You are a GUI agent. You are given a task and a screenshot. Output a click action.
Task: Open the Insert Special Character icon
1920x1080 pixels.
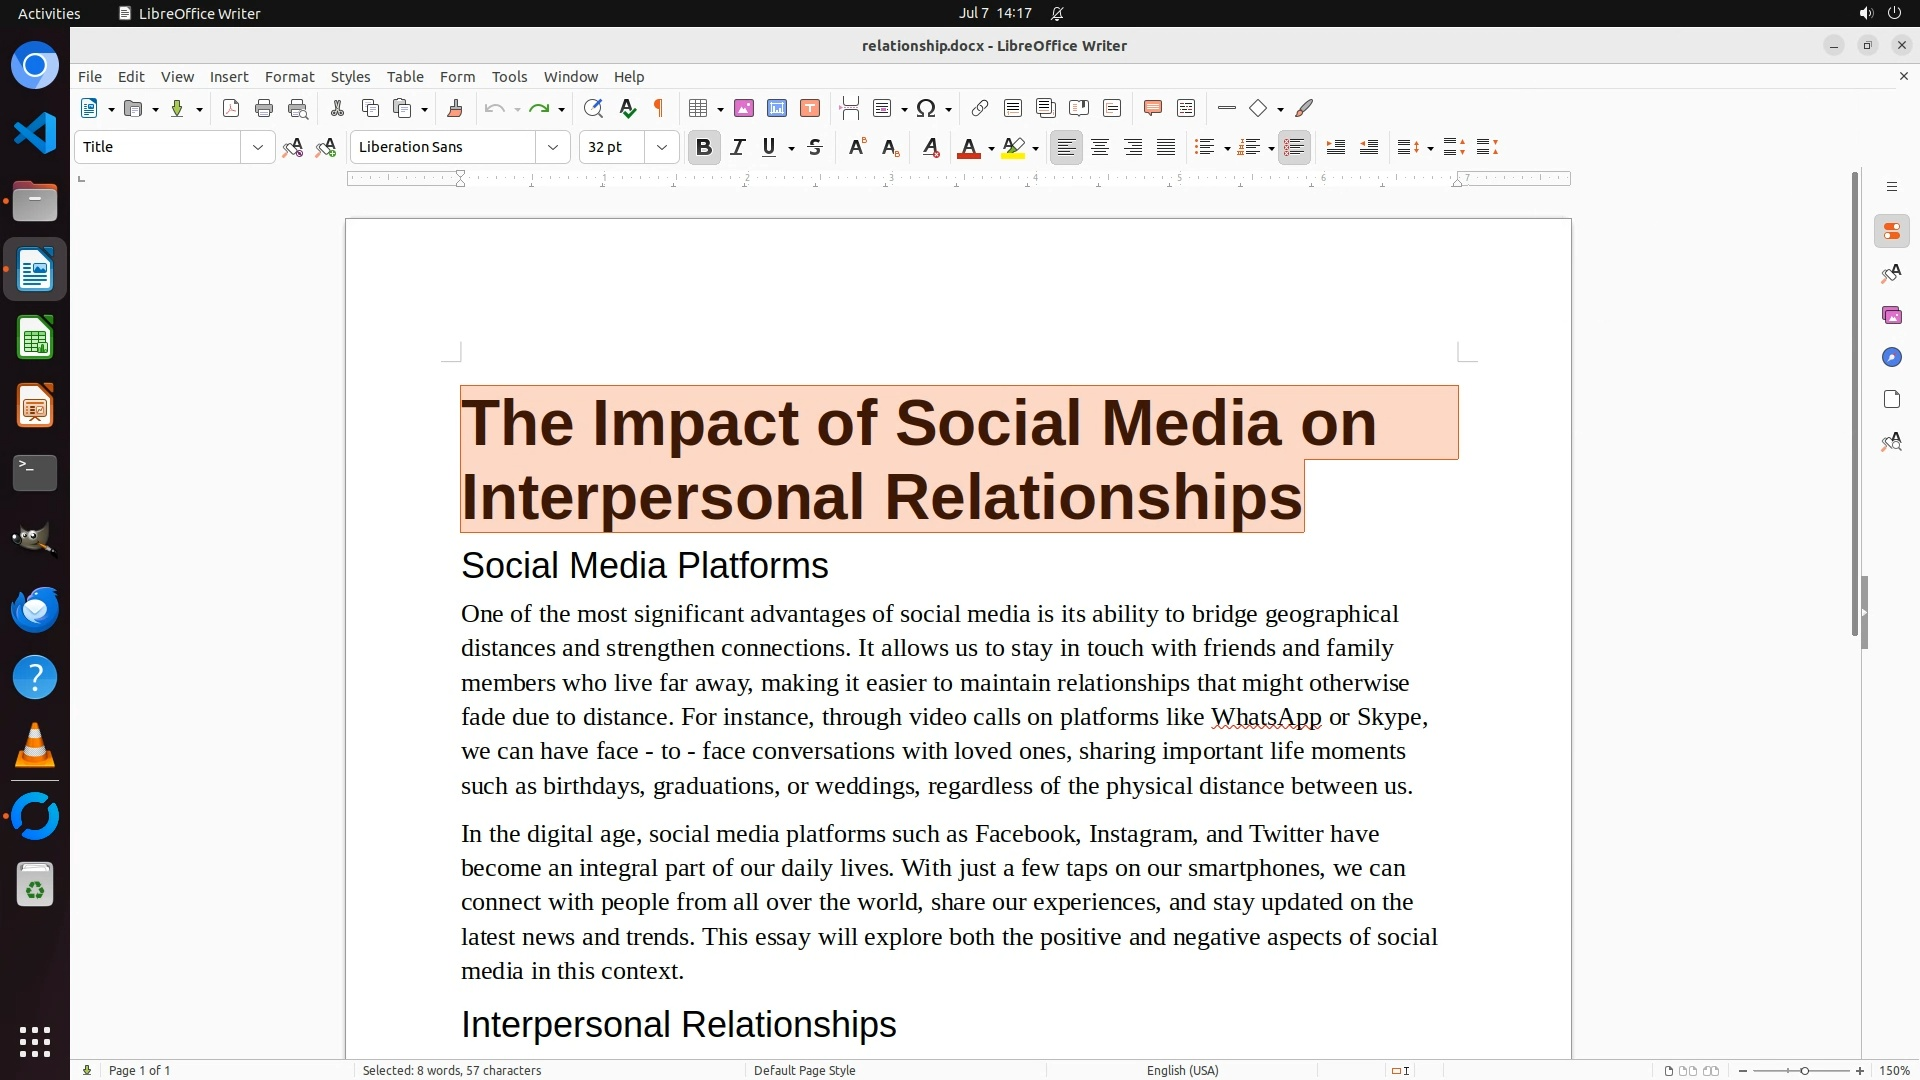pyautogui.click(x=926, y=109)
